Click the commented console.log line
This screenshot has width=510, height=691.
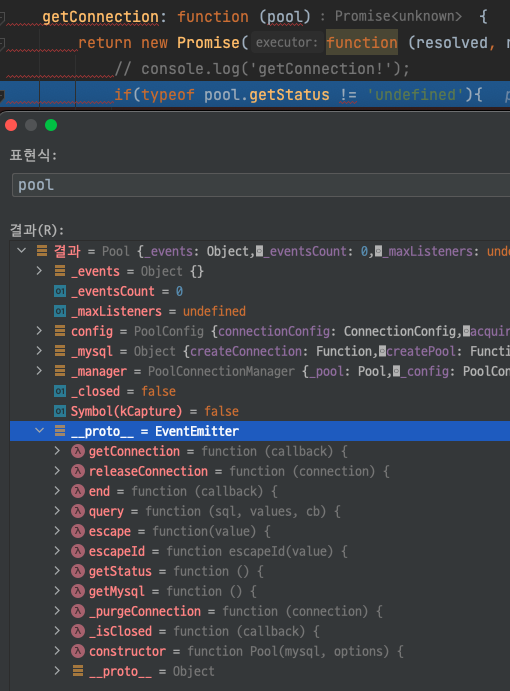262,69
